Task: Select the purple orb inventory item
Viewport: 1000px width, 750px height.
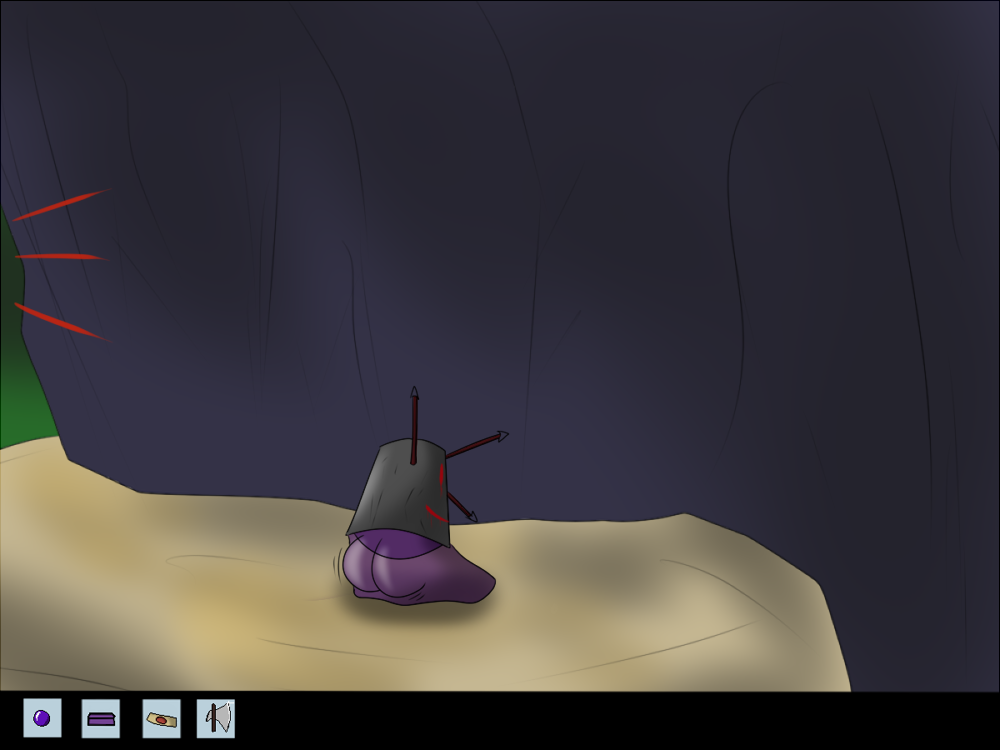Action: pyautogui.click(x=42, y=718)
